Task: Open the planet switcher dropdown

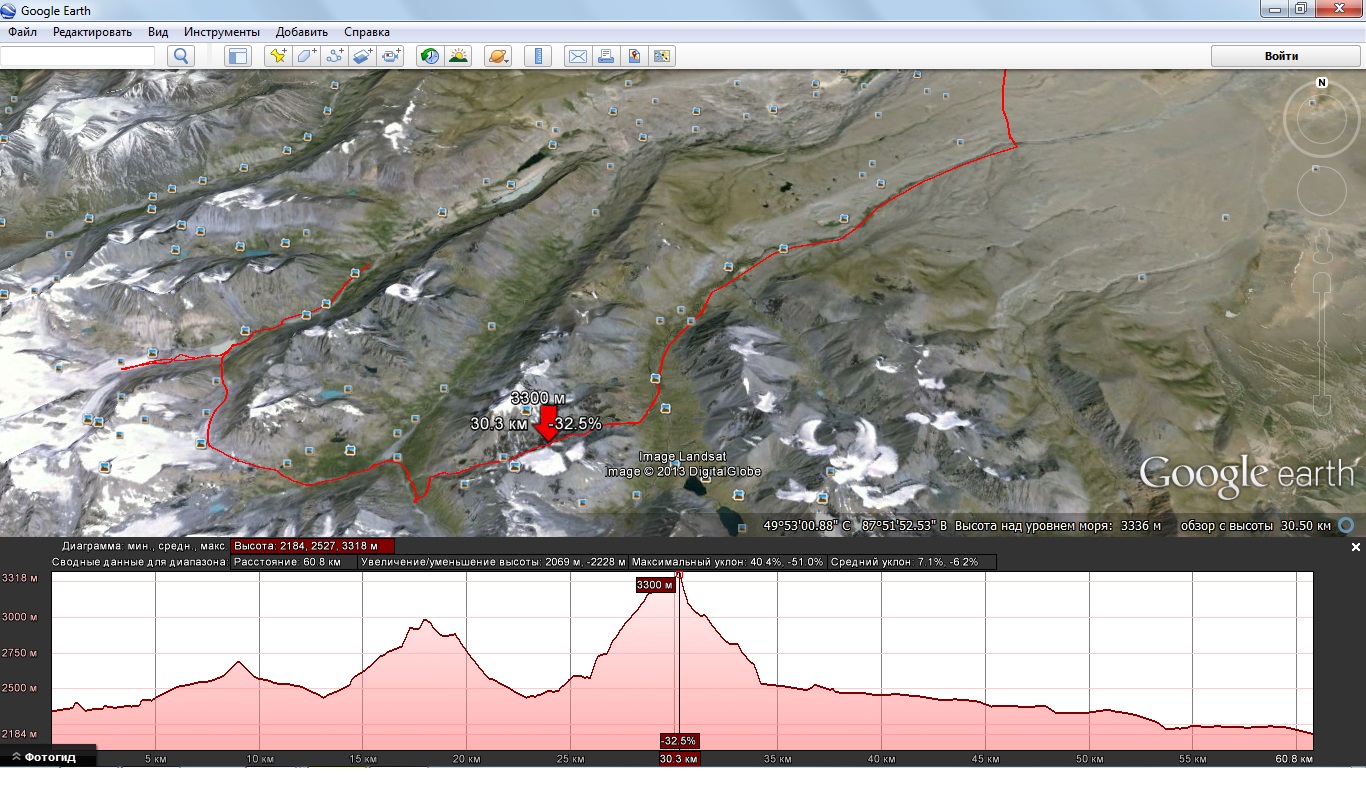Action: (497, 56)
